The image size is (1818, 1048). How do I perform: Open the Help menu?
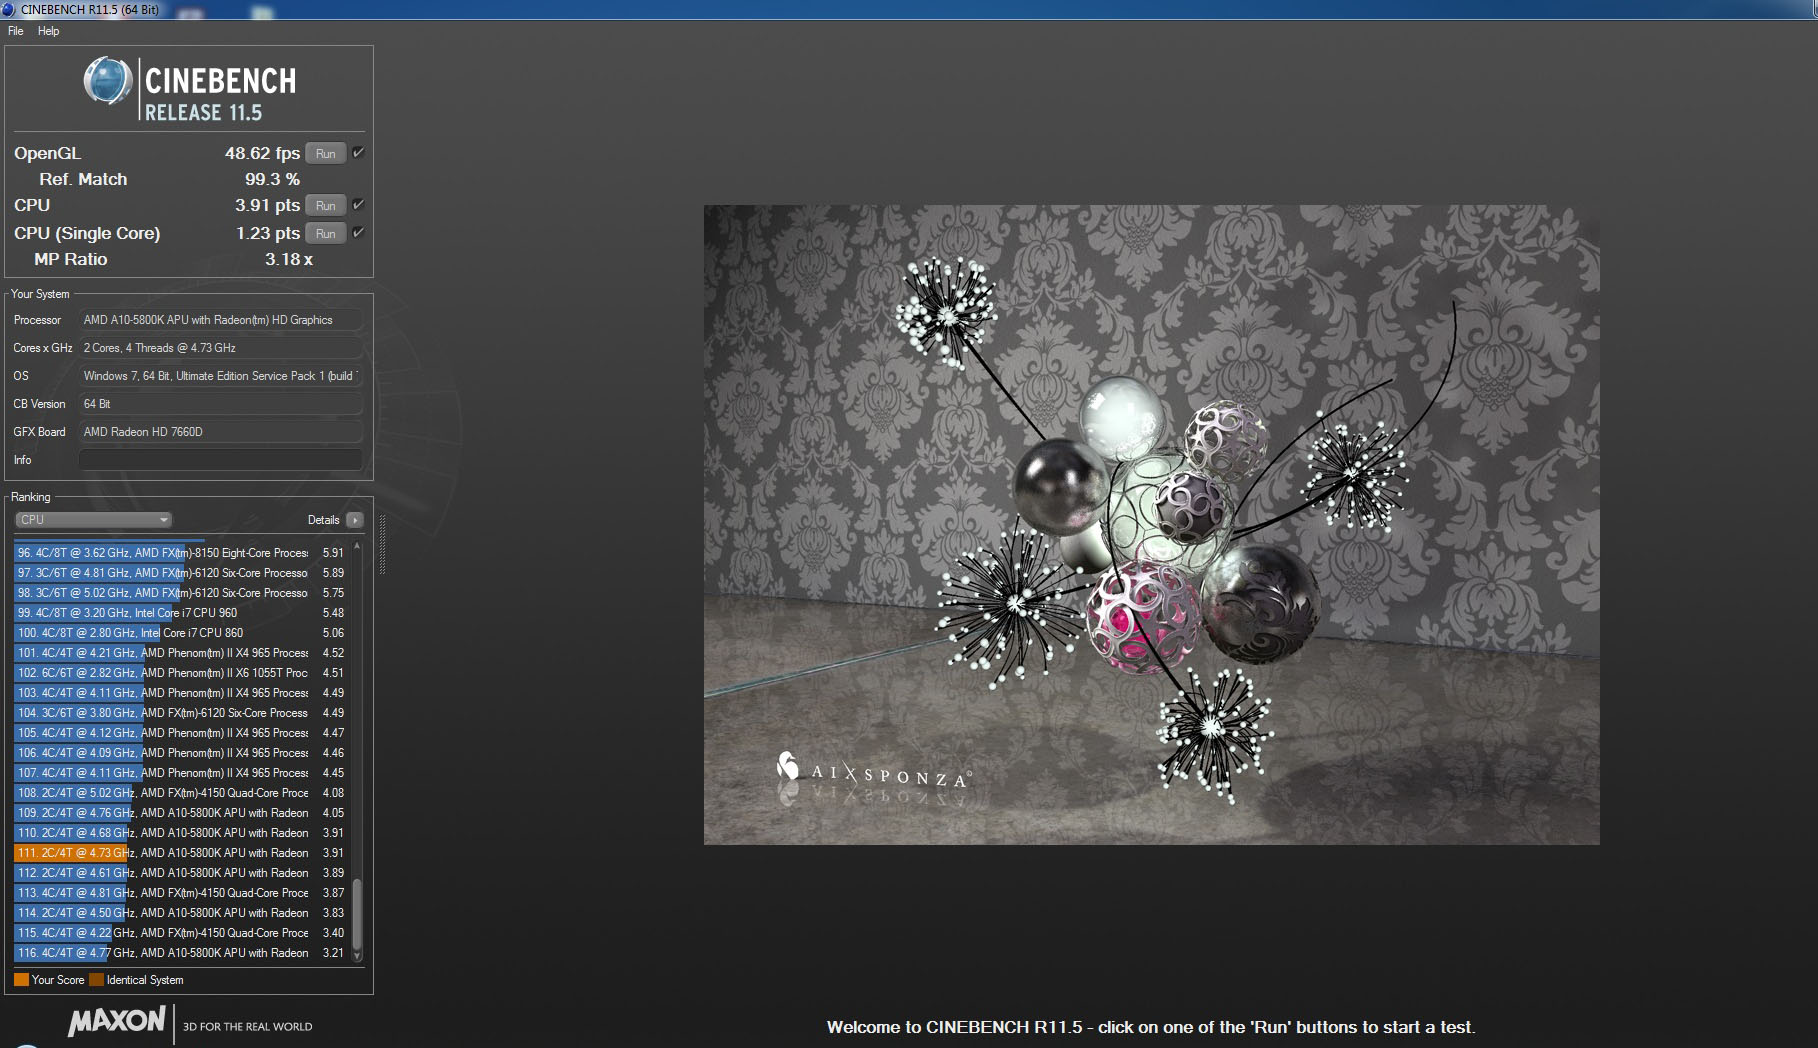pyautogui.click(x=49, y=31)
